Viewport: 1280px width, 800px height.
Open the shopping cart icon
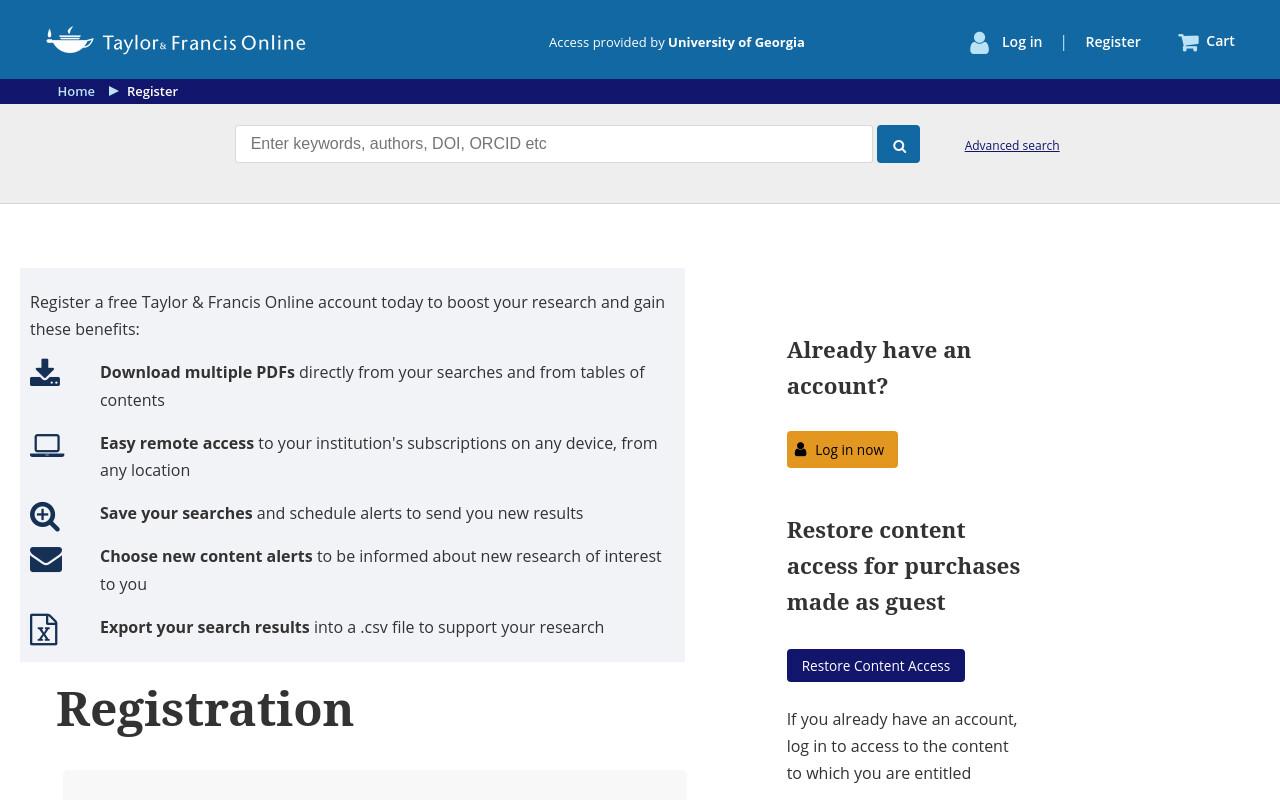point(1188,42)
